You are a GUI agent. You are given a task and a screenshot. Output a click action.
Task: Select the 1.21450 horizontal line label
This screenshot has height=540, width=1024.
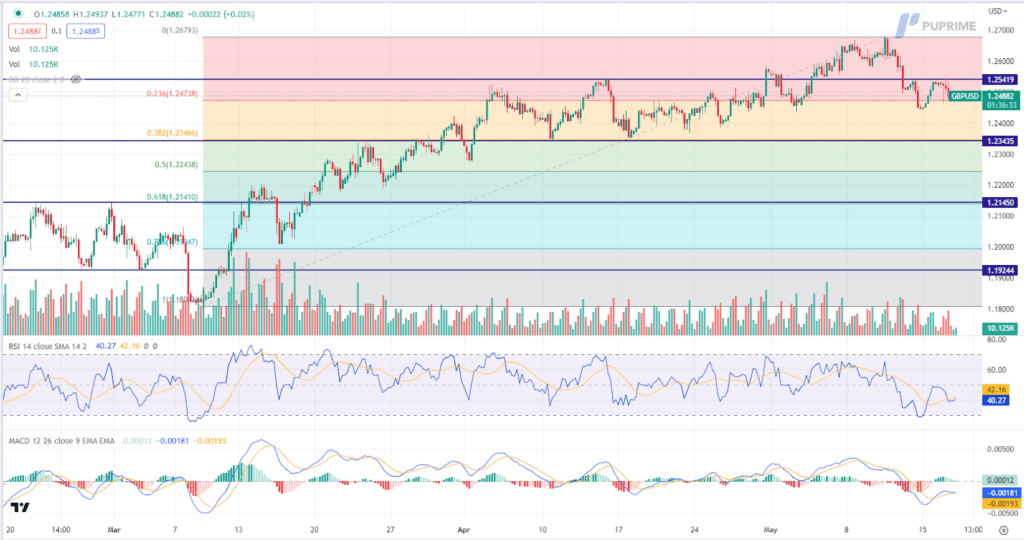pos(1000,203)
